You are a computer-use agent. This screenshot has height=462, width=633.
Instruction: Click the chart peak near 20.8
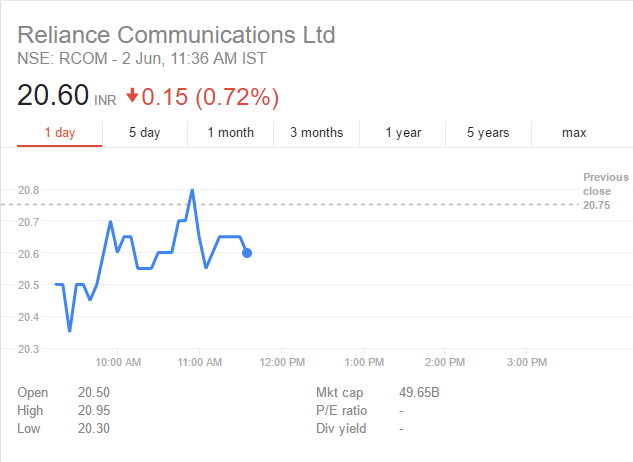point(192,190)
